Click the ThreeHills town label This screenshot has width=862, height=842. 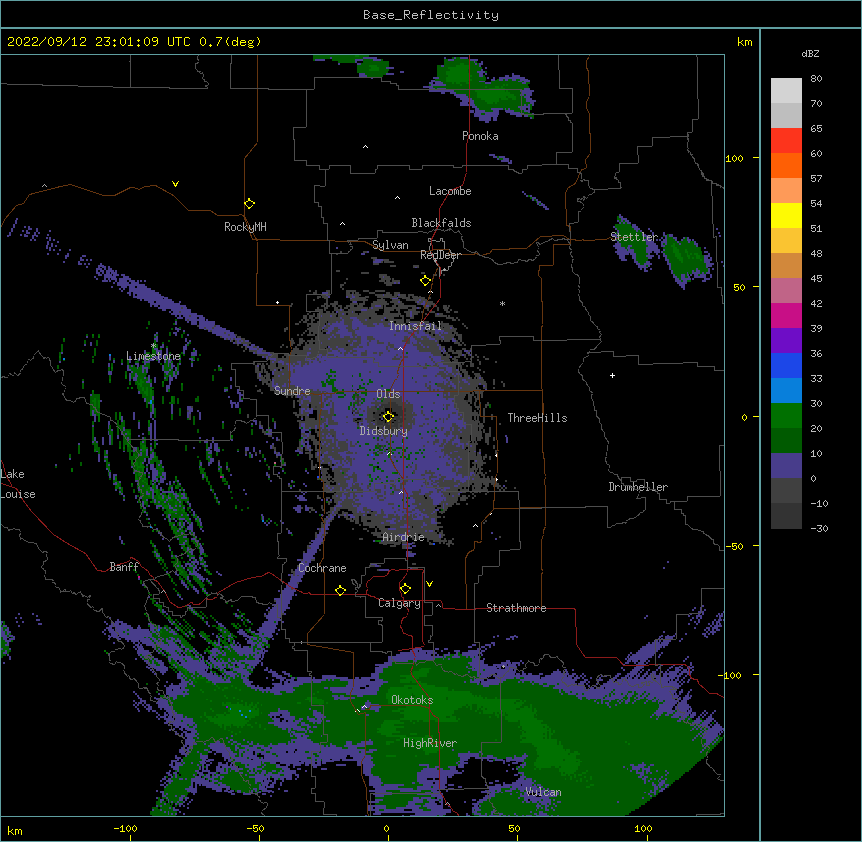(x=537, y=418)
